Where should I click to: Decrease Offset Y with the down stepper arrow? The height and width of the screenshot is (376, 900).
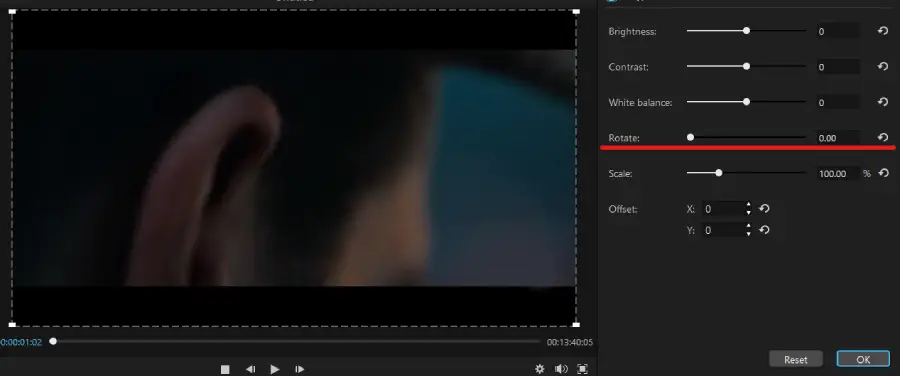748,234
